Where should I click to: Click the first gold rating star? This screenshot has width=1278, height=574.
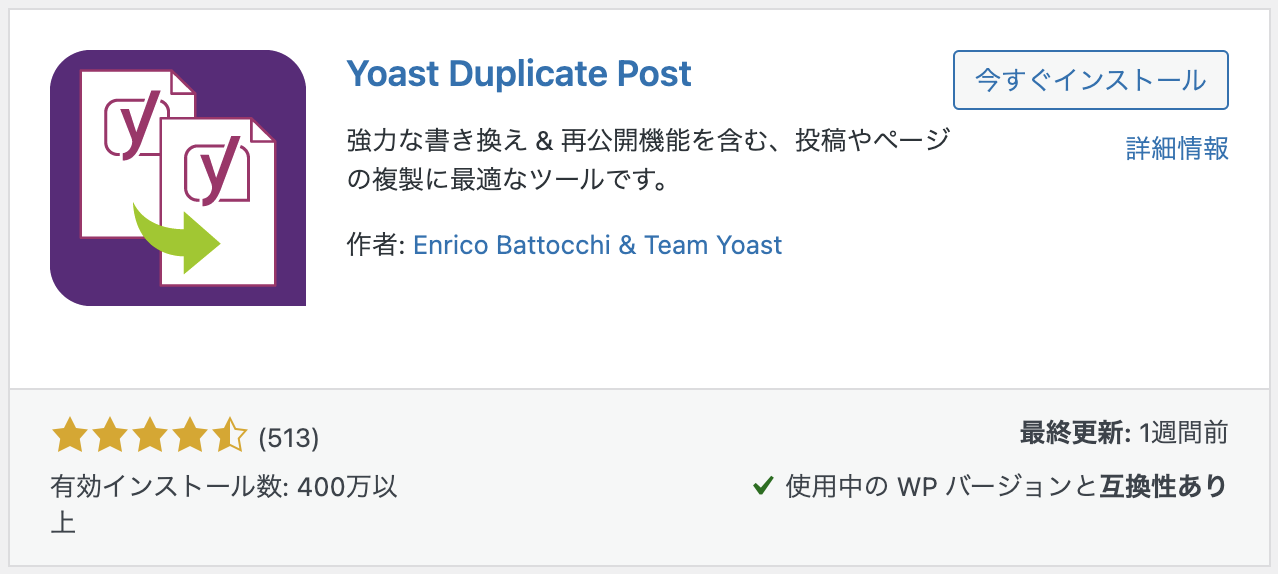coord(68,437)
